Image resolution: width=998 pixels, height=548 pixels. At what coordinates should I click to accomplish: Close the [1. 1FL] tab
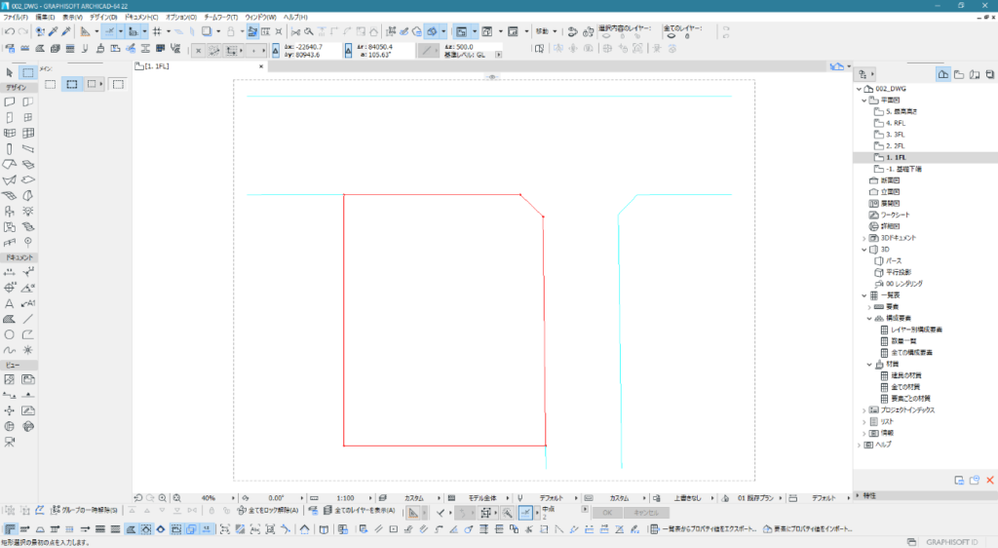(x=261, y=66)
